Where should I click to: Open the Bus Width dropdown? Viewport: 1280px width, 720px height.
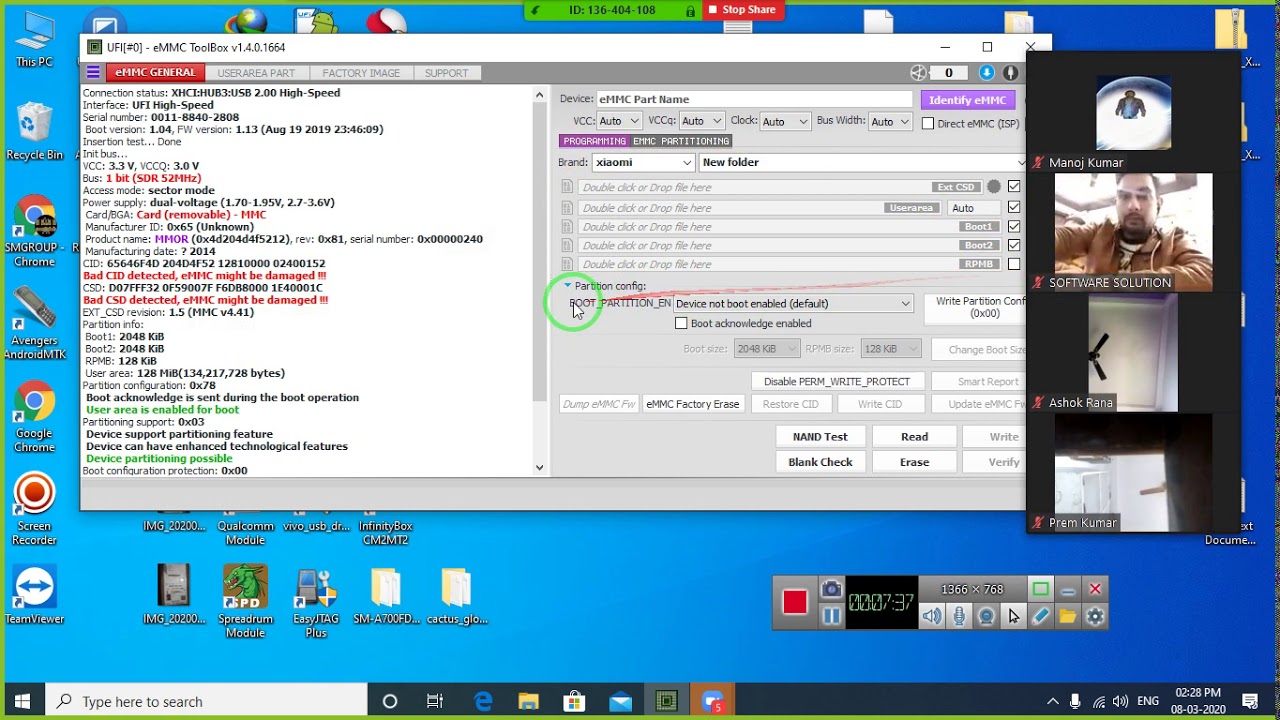[x=890, y=121]
